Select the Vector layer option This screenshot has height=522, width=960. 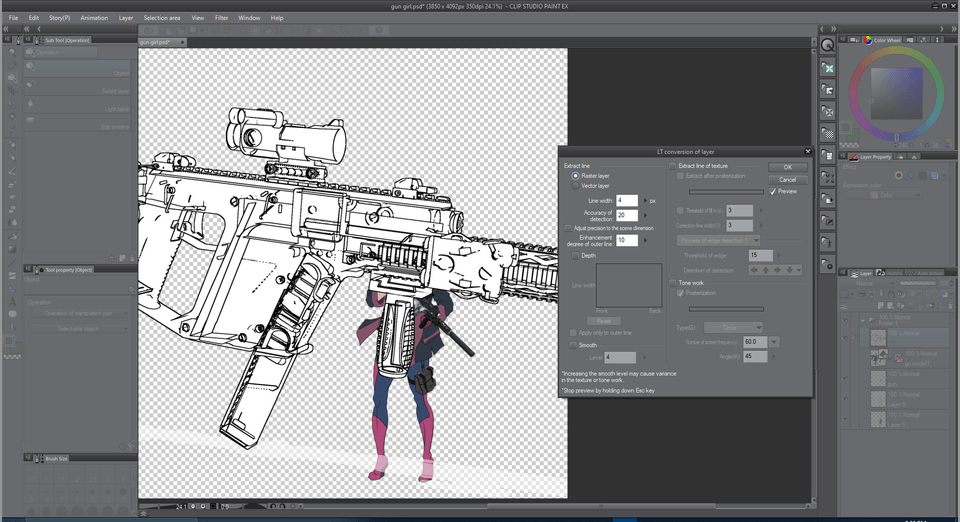(x=576, y=186)
